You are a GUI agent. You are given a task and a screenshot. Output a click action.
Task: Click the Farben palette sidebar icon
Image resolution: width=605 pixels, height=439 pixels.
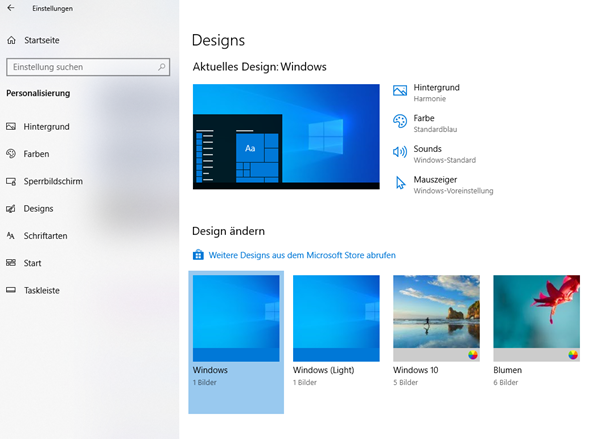tap(11, 154)
